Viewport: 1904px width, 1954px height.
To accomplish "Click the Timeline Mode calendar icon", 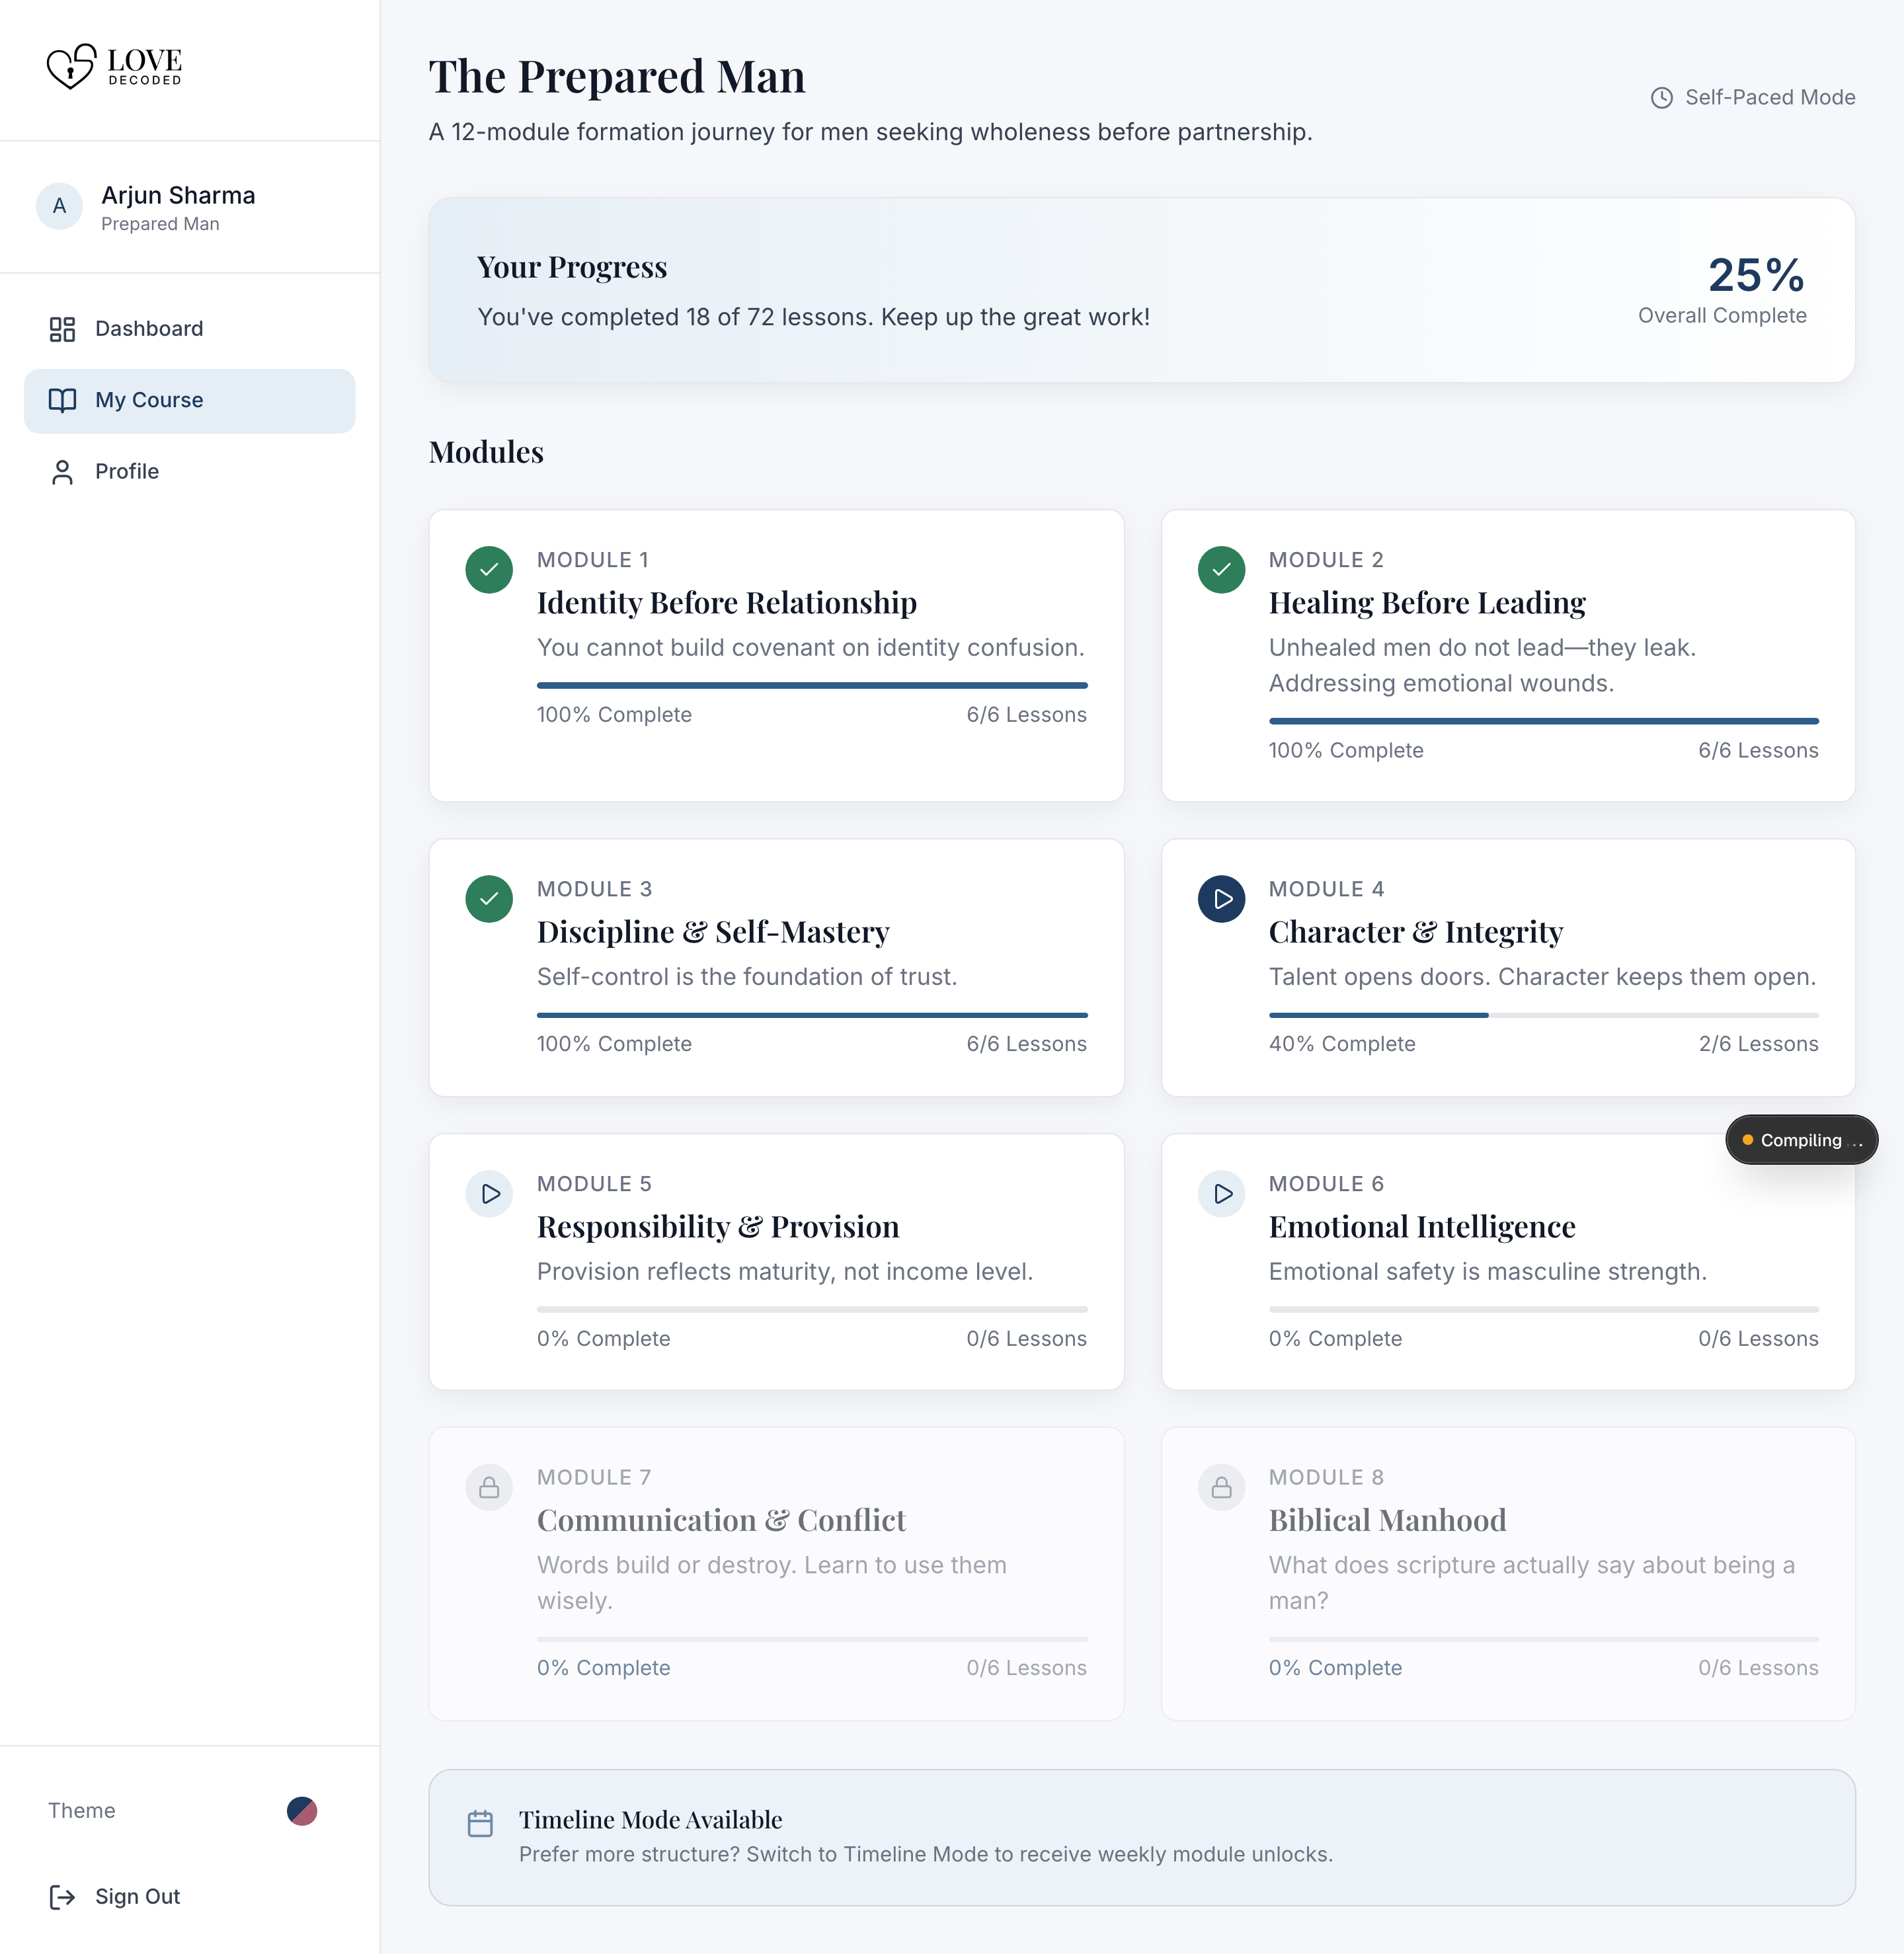I will click(x=480, y=1823).
